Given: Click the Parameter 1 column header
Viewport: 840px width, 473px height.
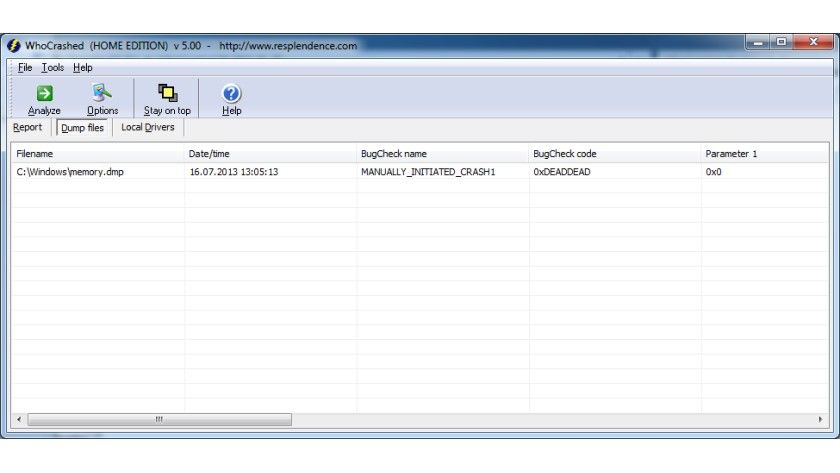Looking at the screenshot, I should point(764,154).
